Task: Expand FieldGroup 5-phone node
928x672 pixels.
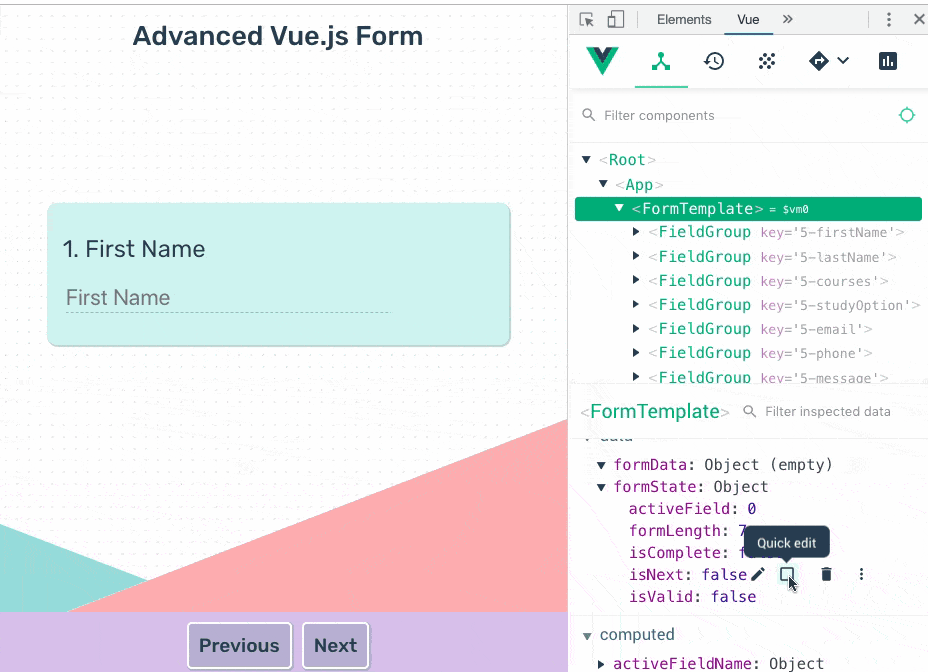Action: (x=636, y=353)
